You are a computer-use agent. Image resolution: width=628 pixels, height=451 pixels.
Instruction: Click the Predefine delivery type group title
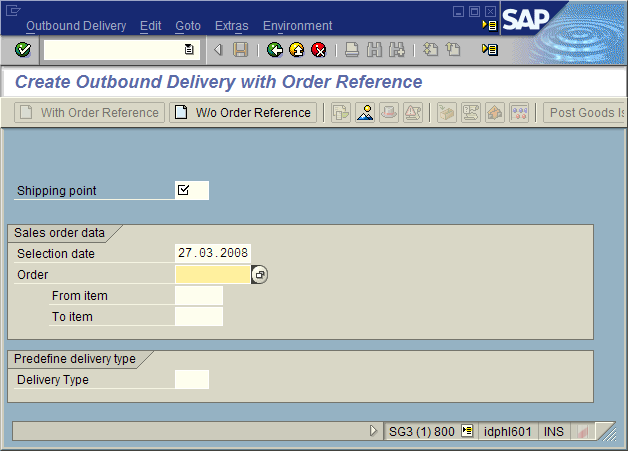pos(75,358)
